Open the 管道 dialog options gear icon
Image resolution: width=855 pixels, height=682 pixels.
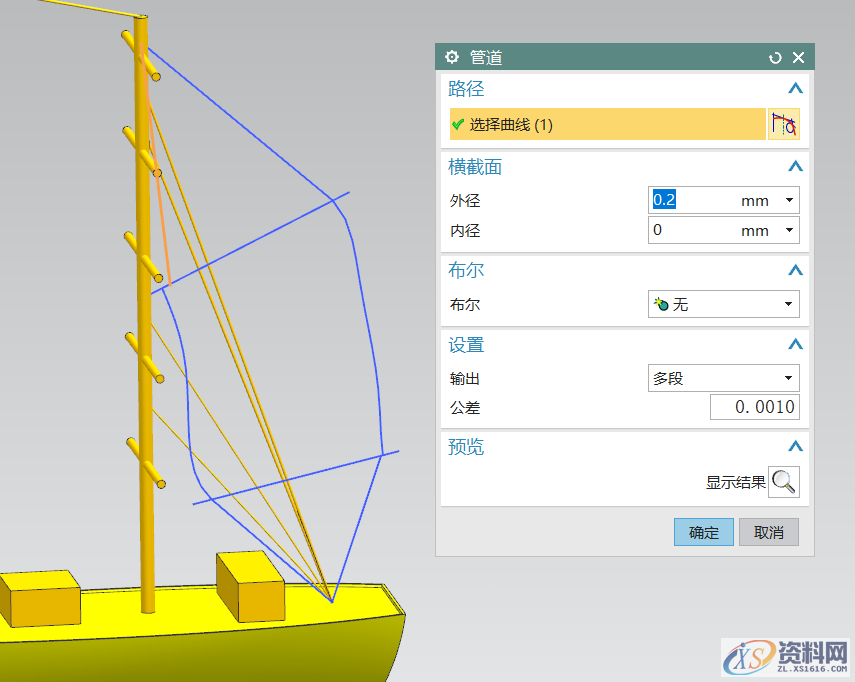[x=452, y=57]
